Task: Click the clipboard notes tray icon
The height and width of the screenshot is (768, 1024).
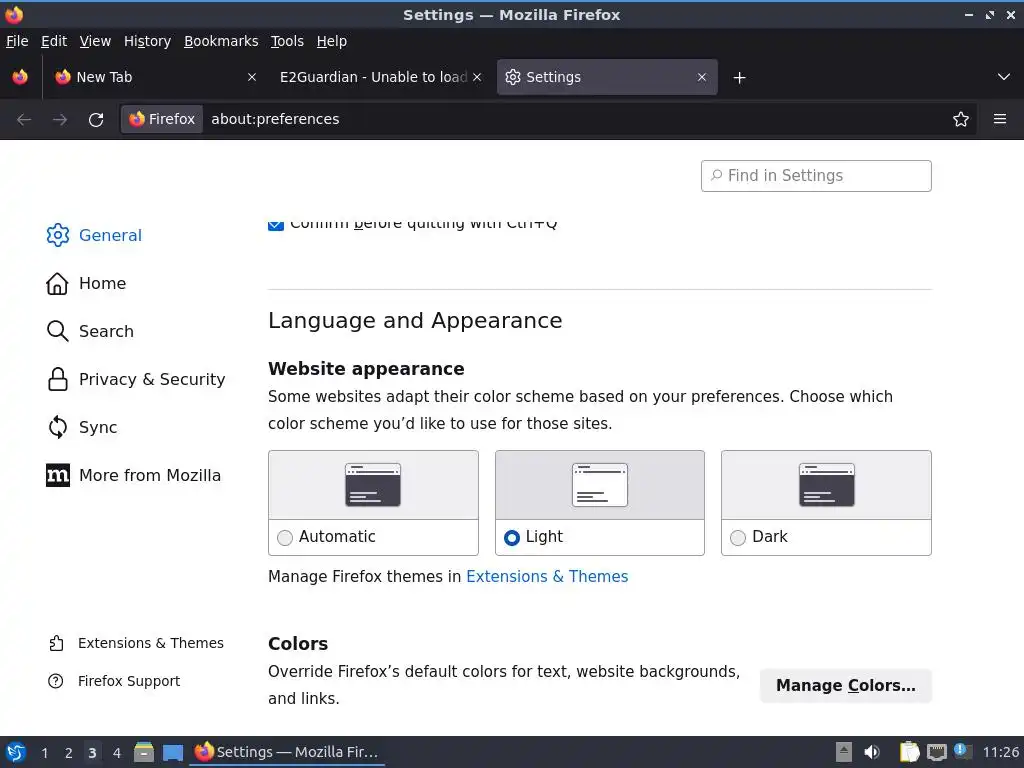Action: pos(909,752)
